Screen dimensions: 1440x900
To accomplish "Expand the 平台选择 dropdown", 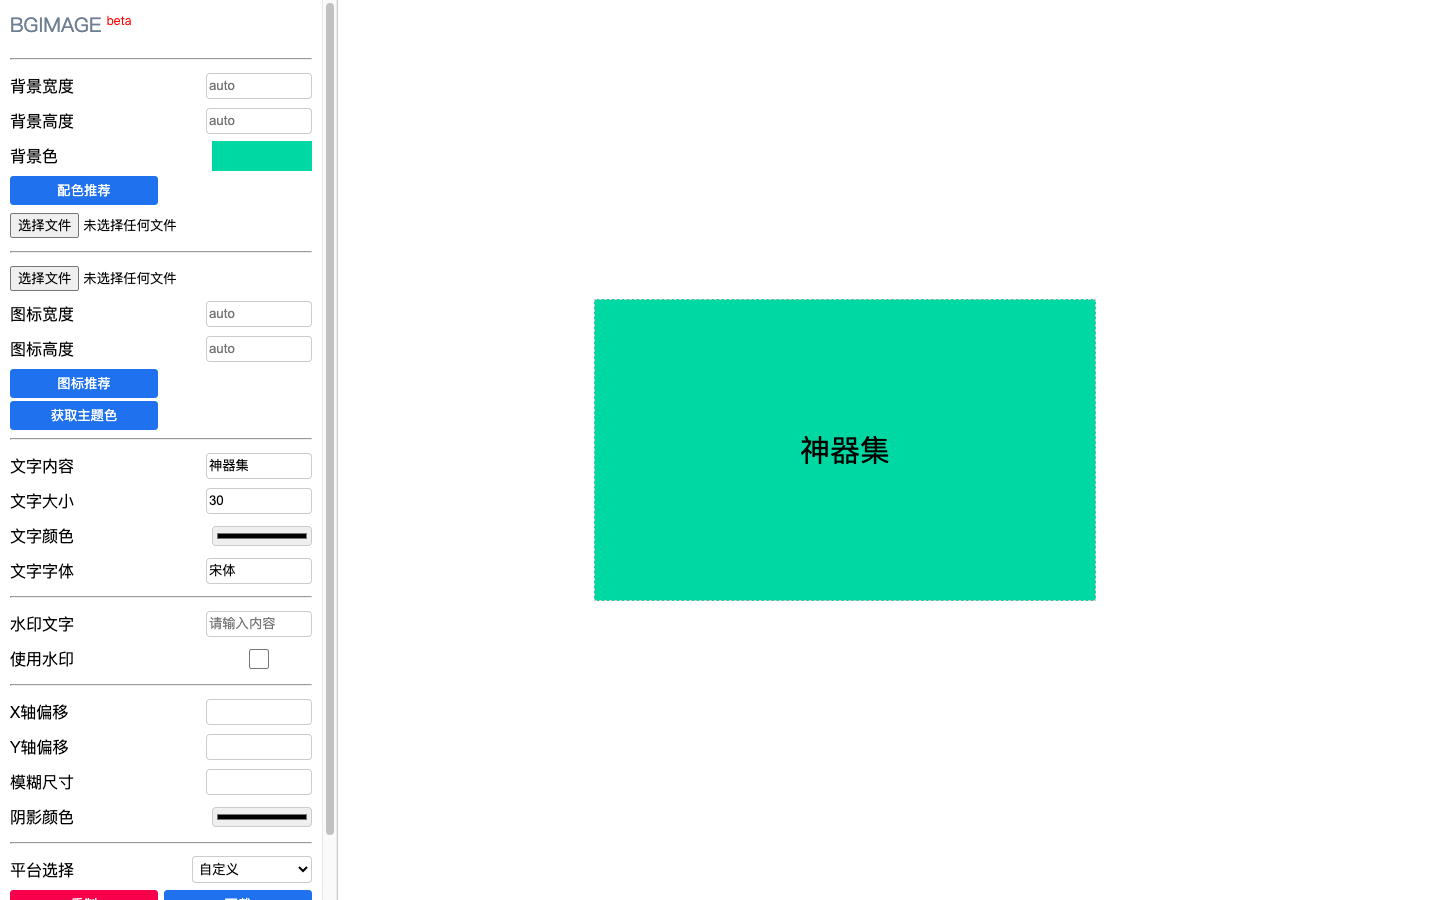I will (251, 870).
